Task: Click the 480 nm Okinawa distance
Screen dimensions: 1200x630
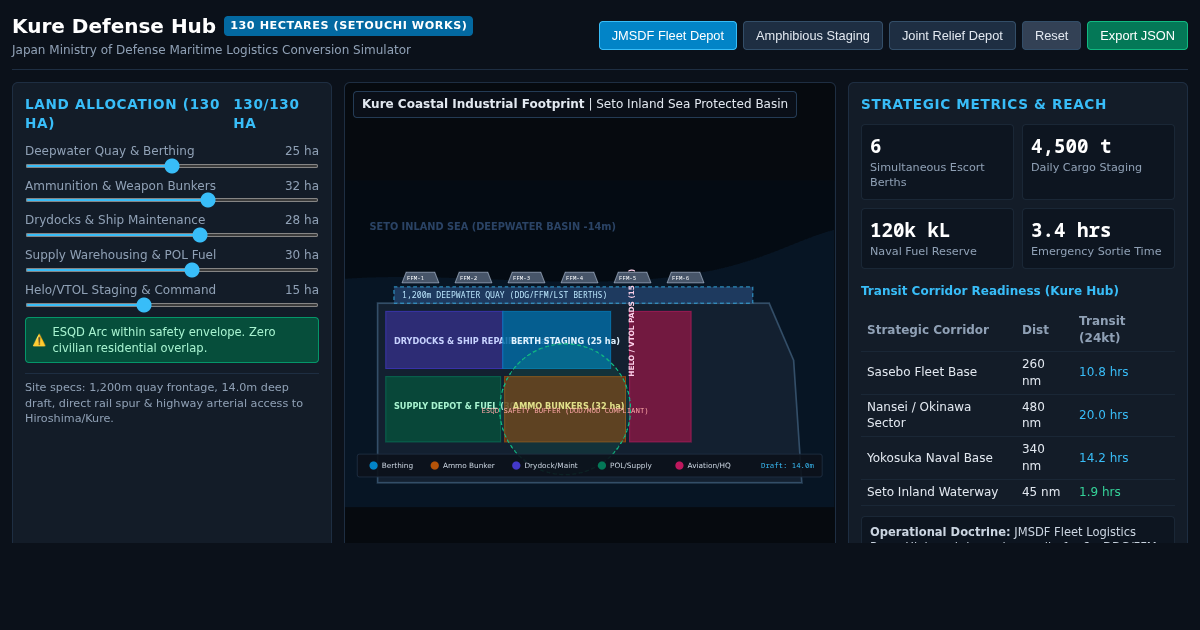Action: (x=1034, y=415)
